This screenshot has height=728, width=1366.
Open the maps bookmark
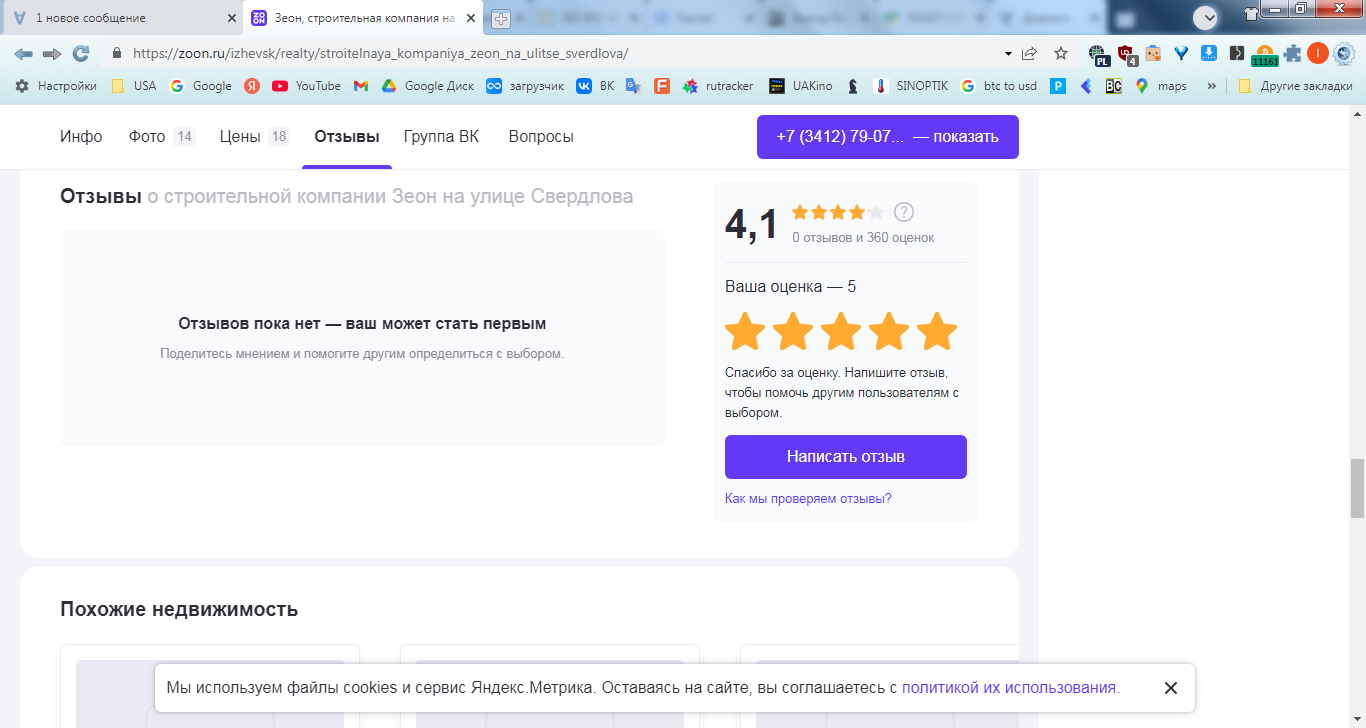1161,86
